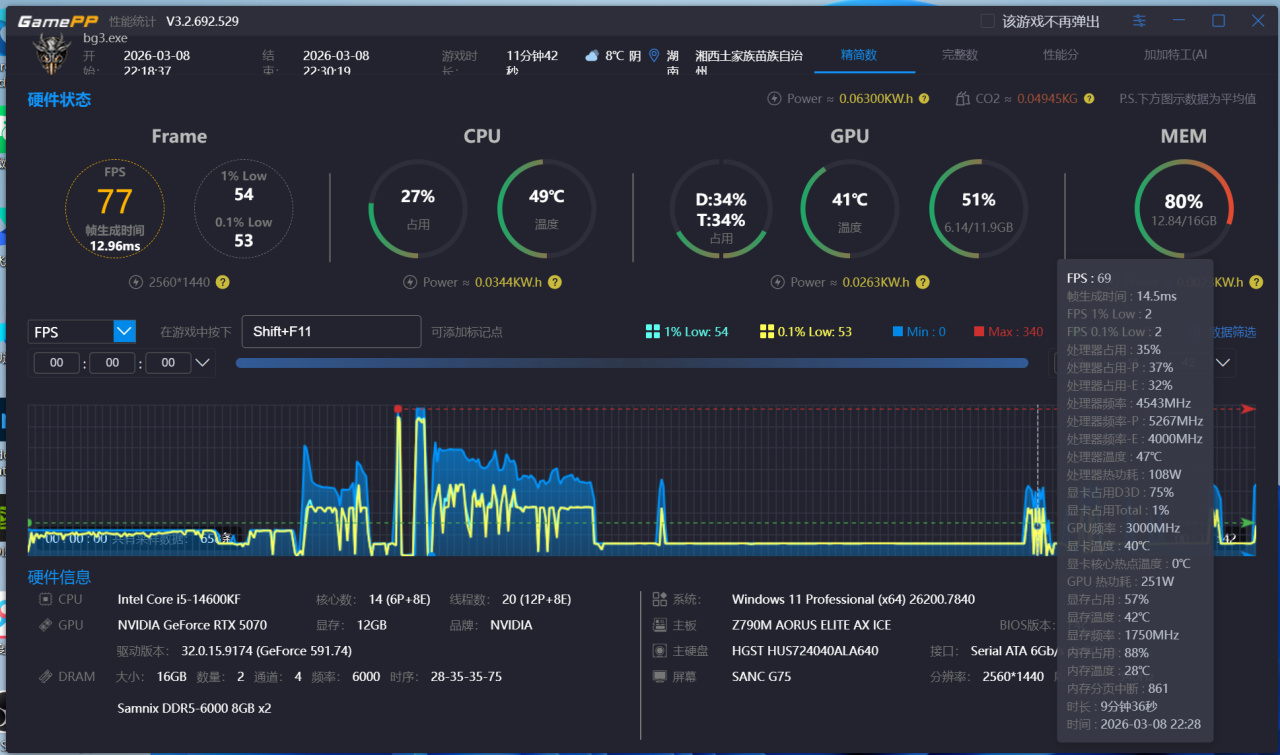
Task: Click the HGST HUS724040ALA640 disk name
Action: pos(807,651)
